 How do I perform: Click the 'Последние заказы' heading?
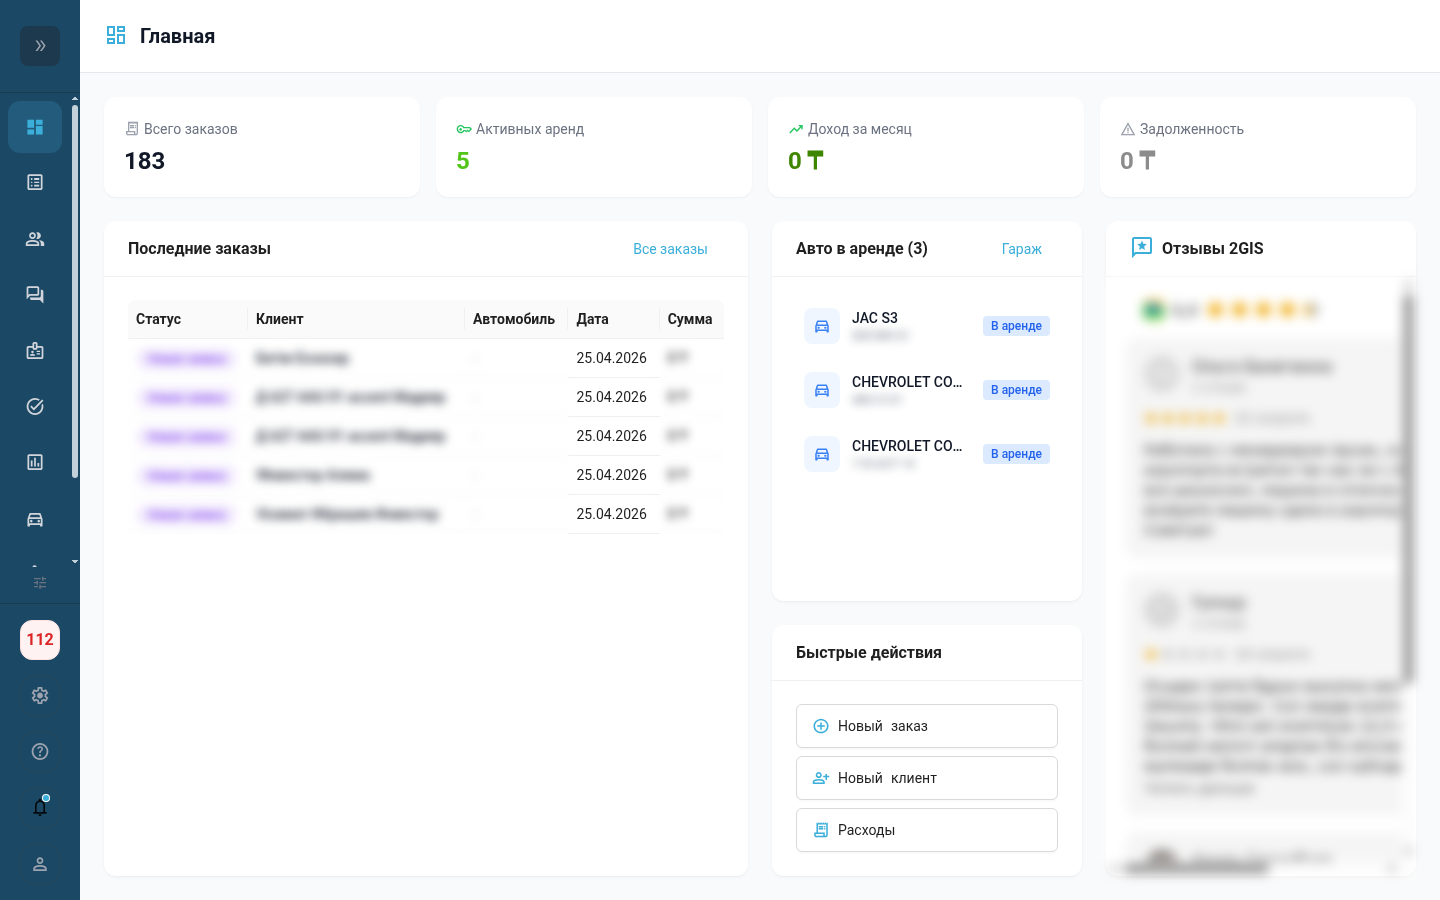click(x=199, y=248)
